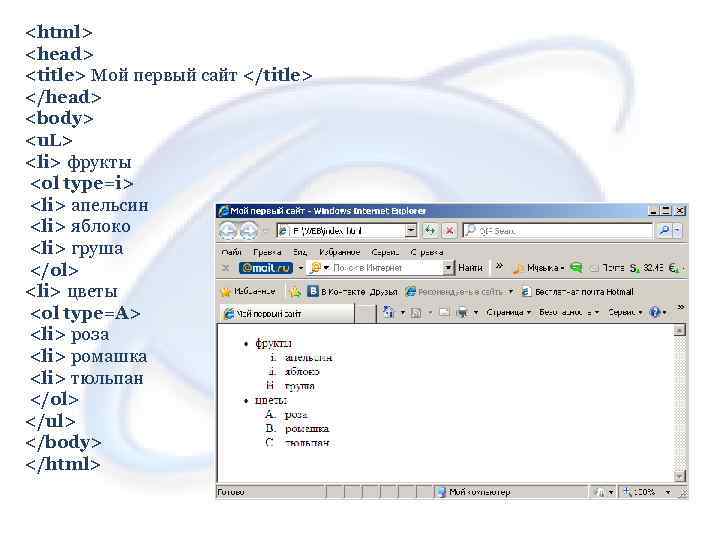720x540 pixels.
Task: Open the Безопасность dropdown menu
Action: 569,313
